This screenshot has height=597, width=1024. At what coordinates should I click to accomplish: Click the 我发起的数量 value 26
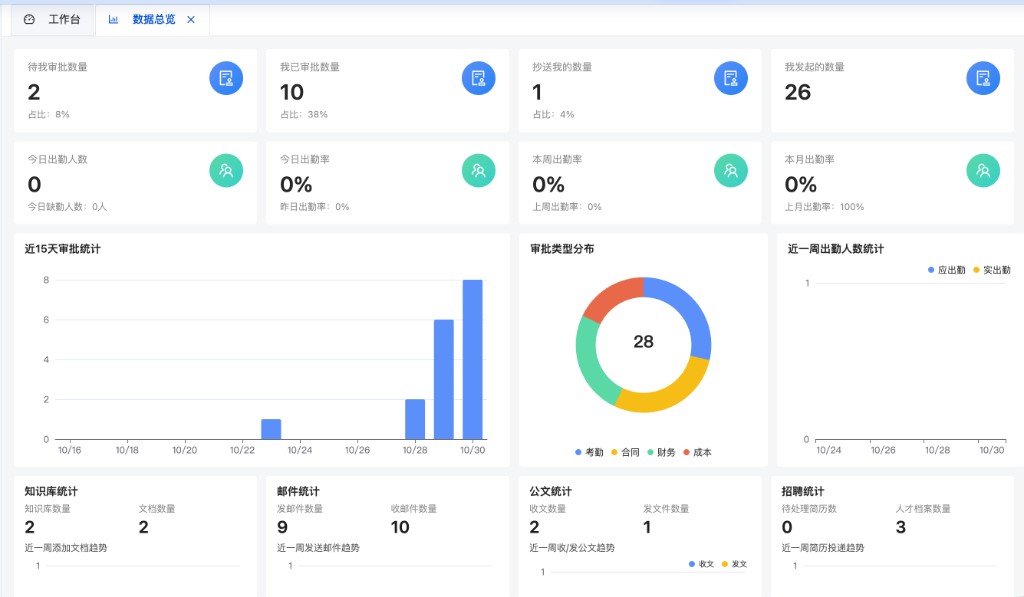[797, 92]
